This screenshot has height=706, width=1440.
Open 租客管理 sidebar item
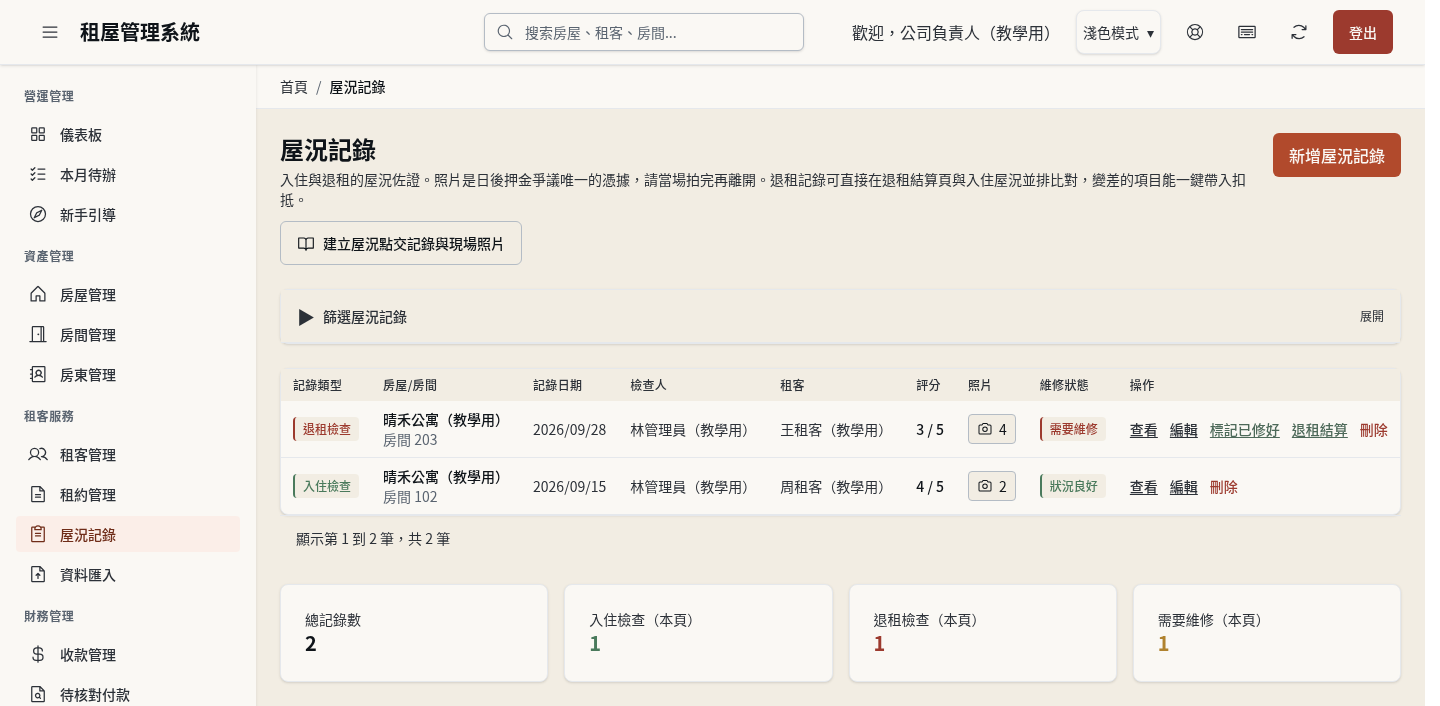click(x=128, y=454)
